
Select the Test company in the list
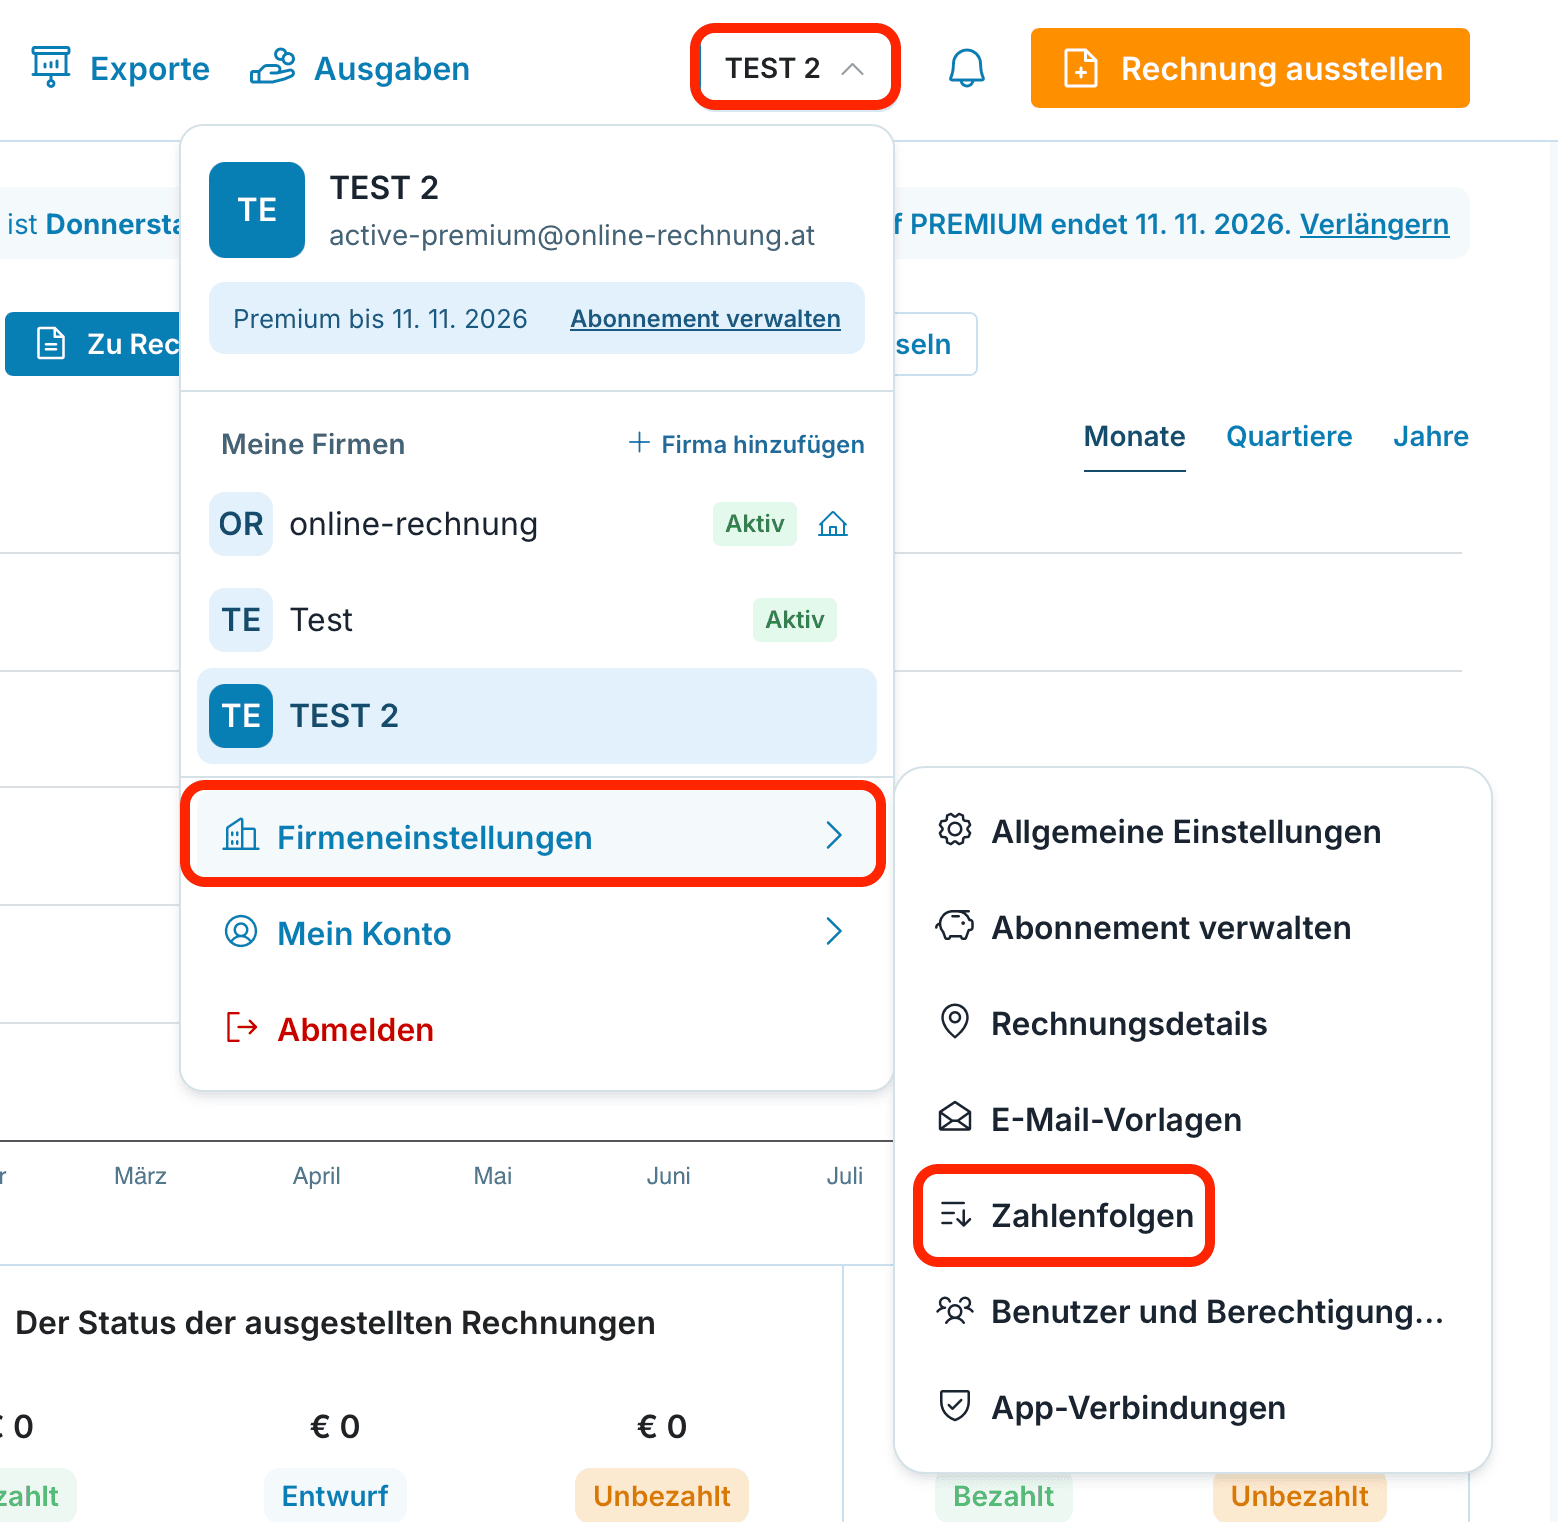537,620
